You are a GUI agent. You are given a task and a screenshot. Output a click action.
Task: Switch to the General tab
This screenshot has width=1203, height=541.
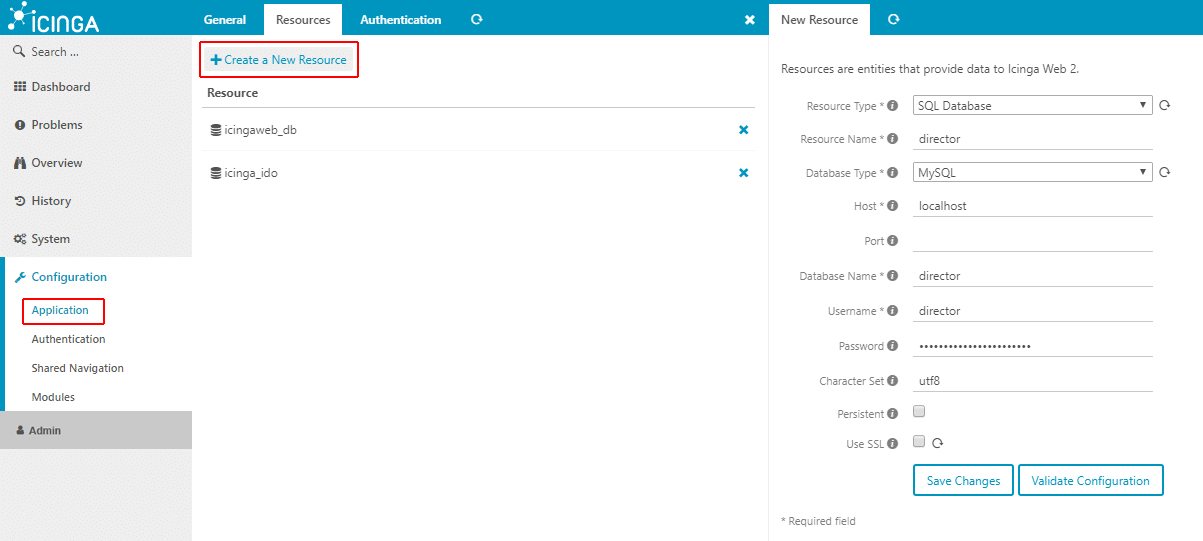(x=225, y=20)
